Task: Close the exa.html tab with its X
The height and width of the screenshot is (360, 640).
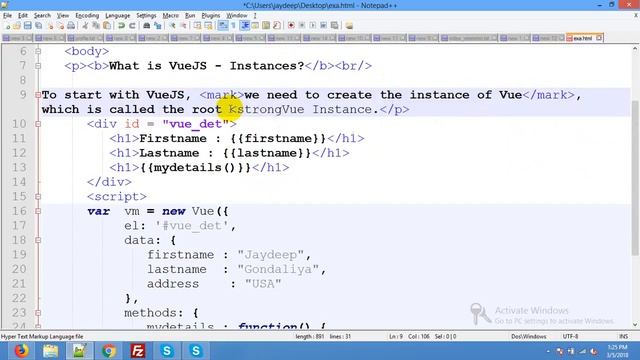Action: point(599,38)
